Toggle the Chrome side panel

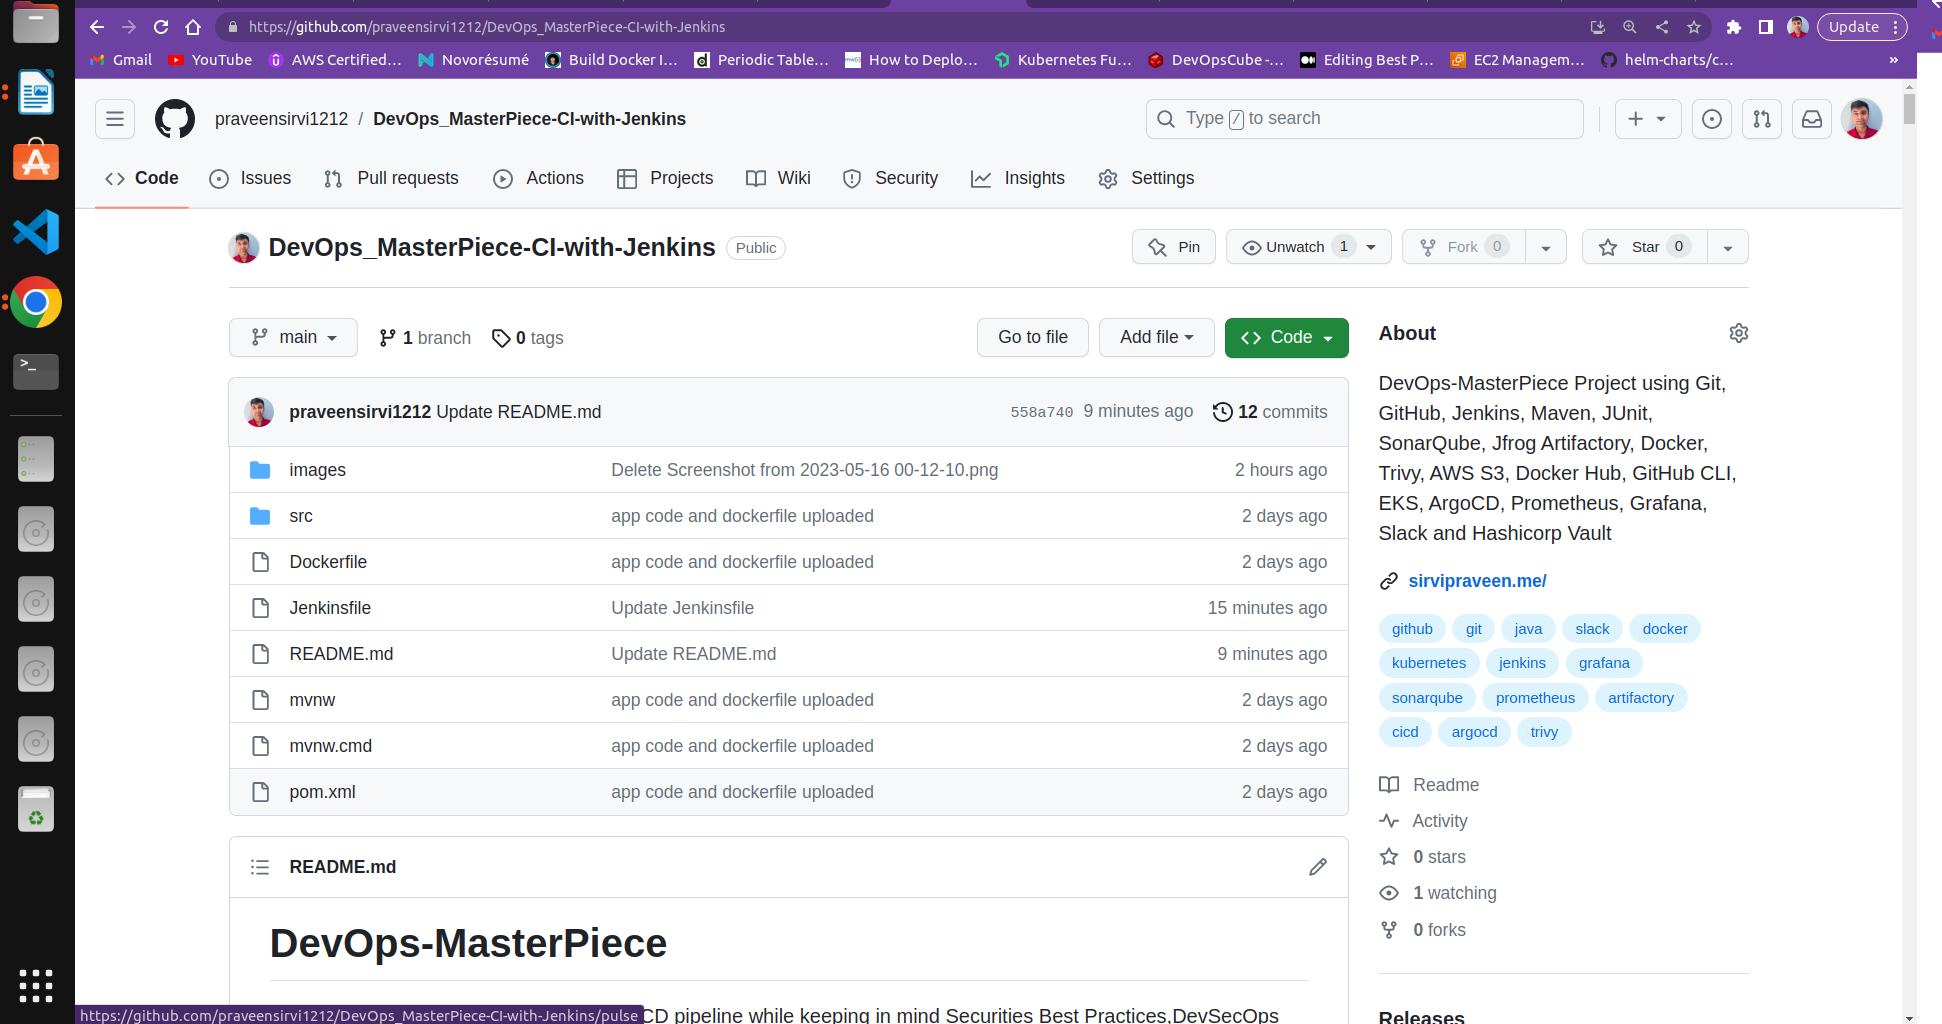pyautogui.click(x=1766, y=27)
